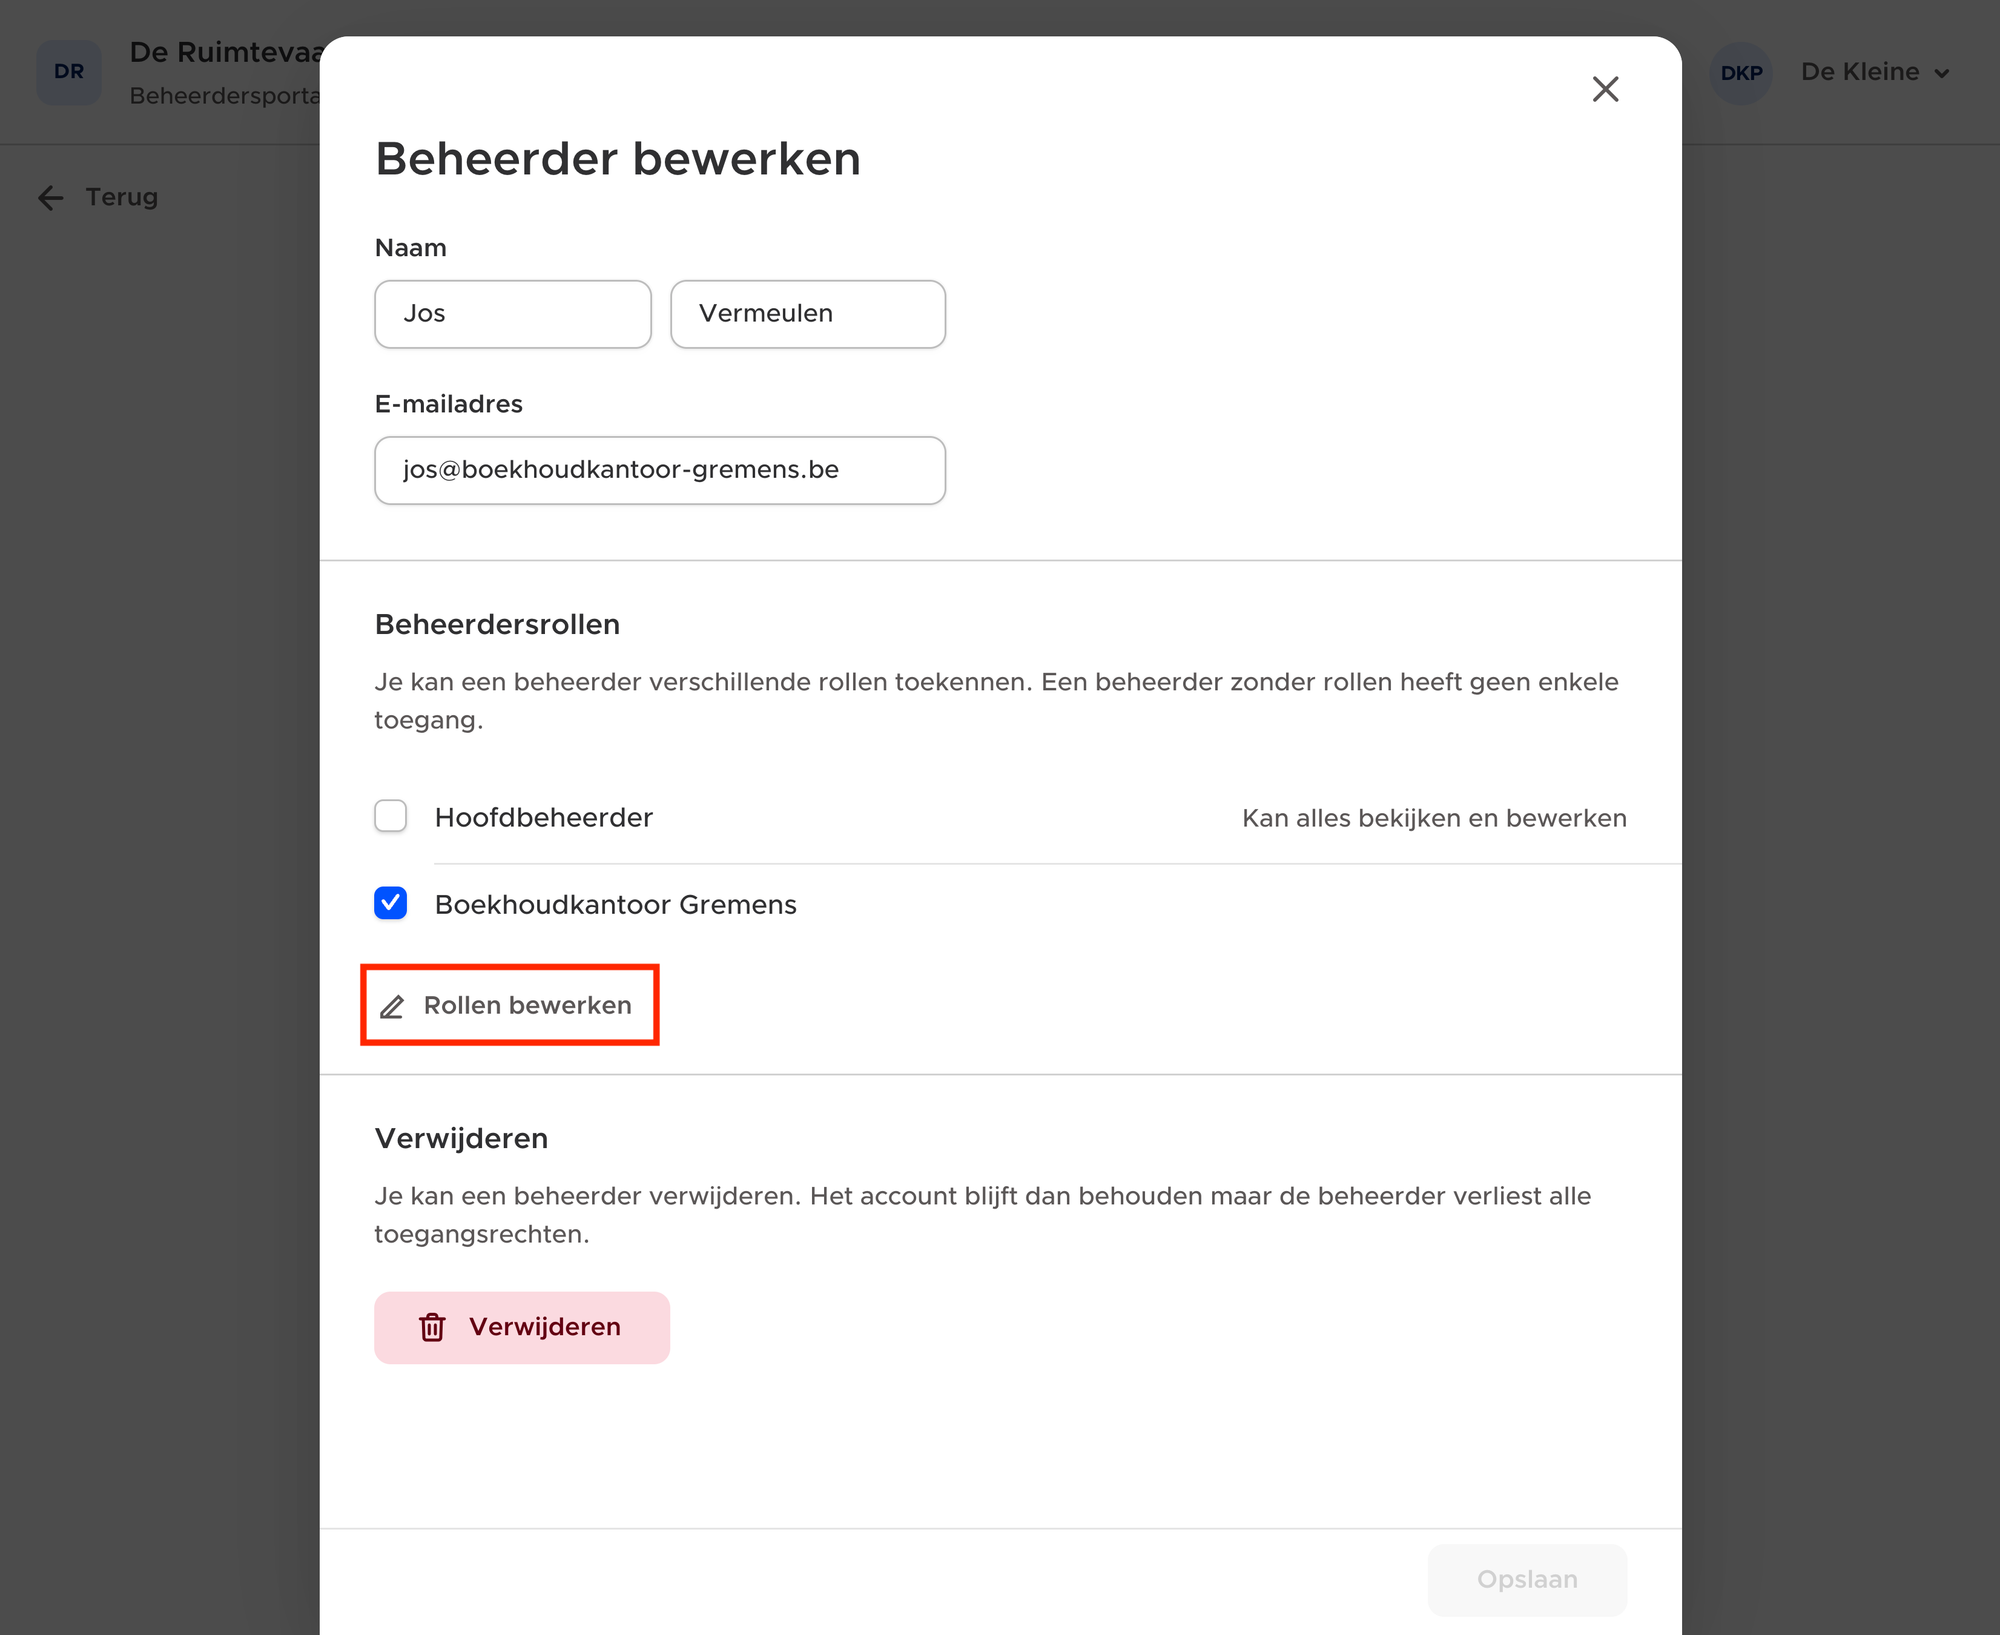Close the Beheerder bewerken dialog
Screen dimensions: 2000x1635
click(1605, 89)
